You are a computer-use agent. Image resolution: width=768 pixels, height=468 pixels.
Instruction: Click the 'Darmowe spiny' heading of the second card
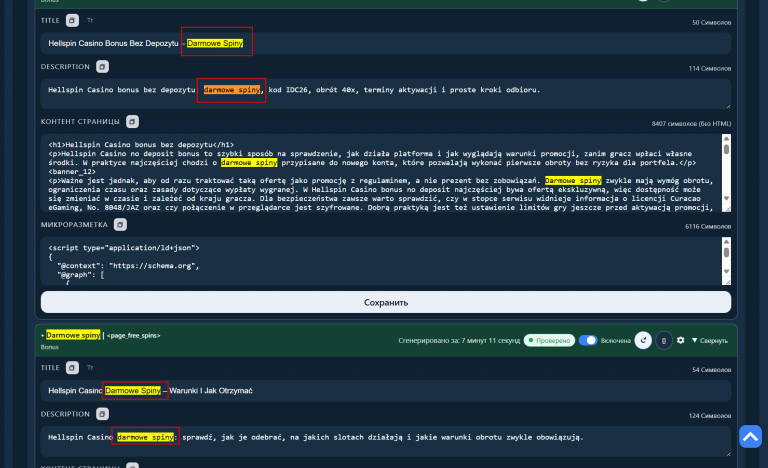[x=73, y=335]
